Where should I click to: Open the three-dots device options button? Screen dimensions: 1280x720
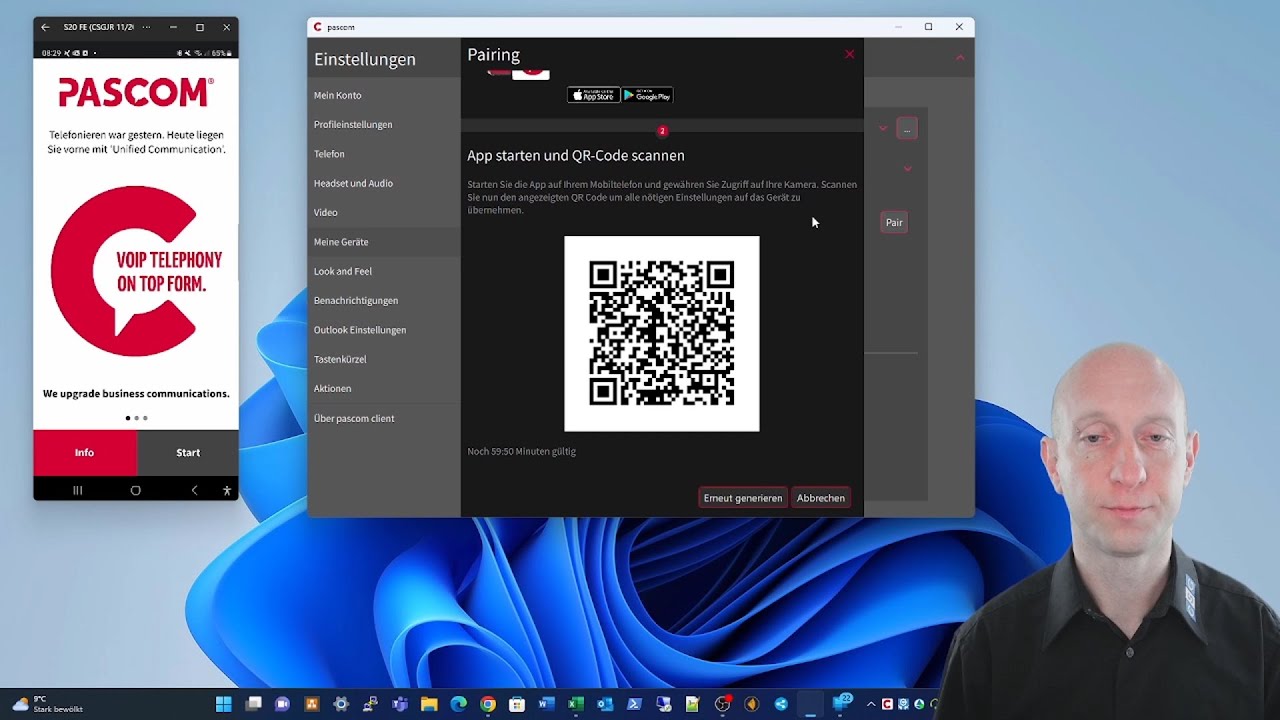(907, 129)
